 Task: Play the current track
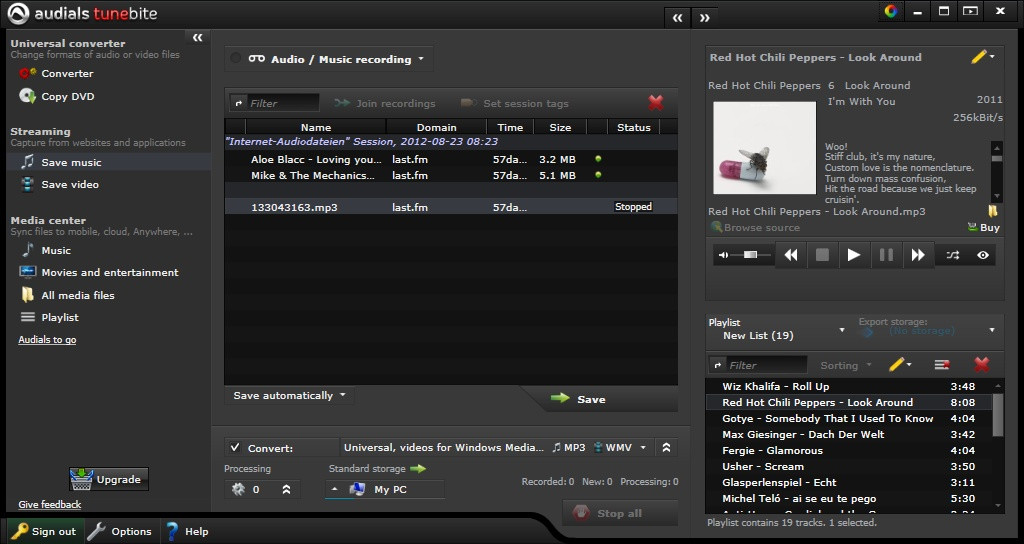pos(854,255)
